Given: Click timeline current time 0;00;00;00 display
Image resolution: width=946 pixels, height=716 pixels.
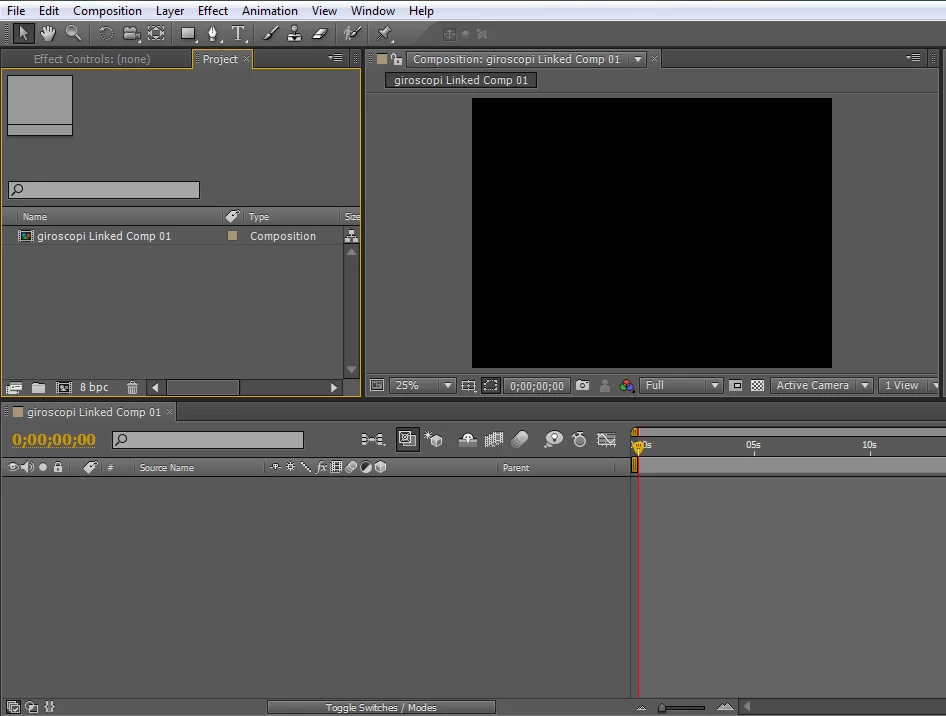Looking at the screenshot, I should [54, 439].
